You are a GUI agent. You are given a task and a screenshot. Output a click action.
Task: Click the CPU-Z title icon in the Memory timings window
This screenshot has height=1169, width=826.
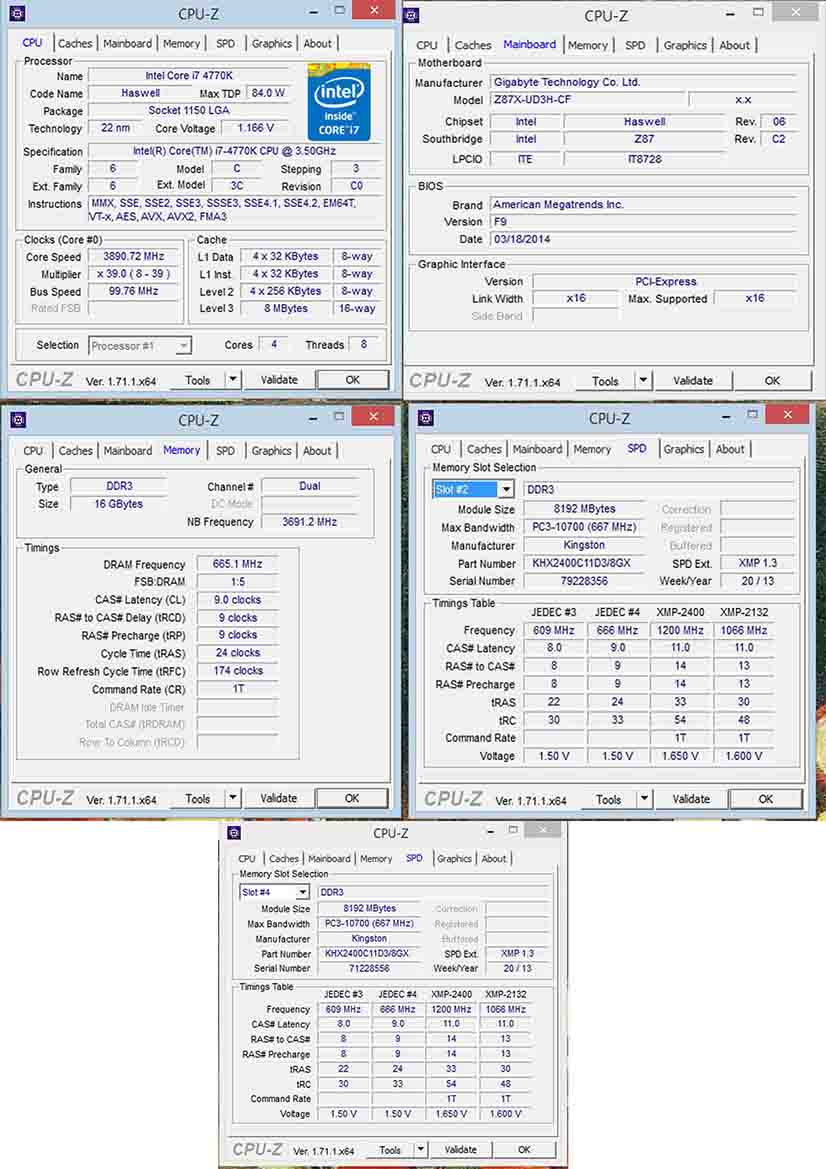click(x=18, y=420)
